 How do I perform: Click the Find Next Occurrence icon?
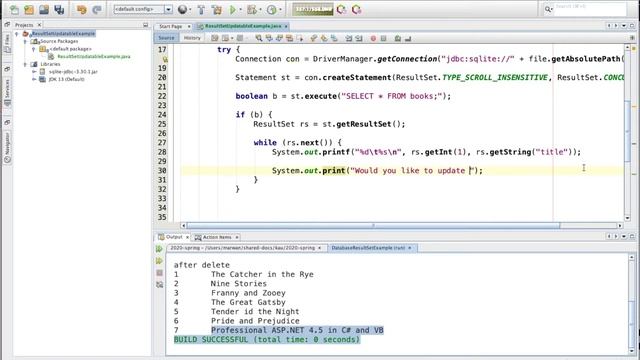[279, 38]
